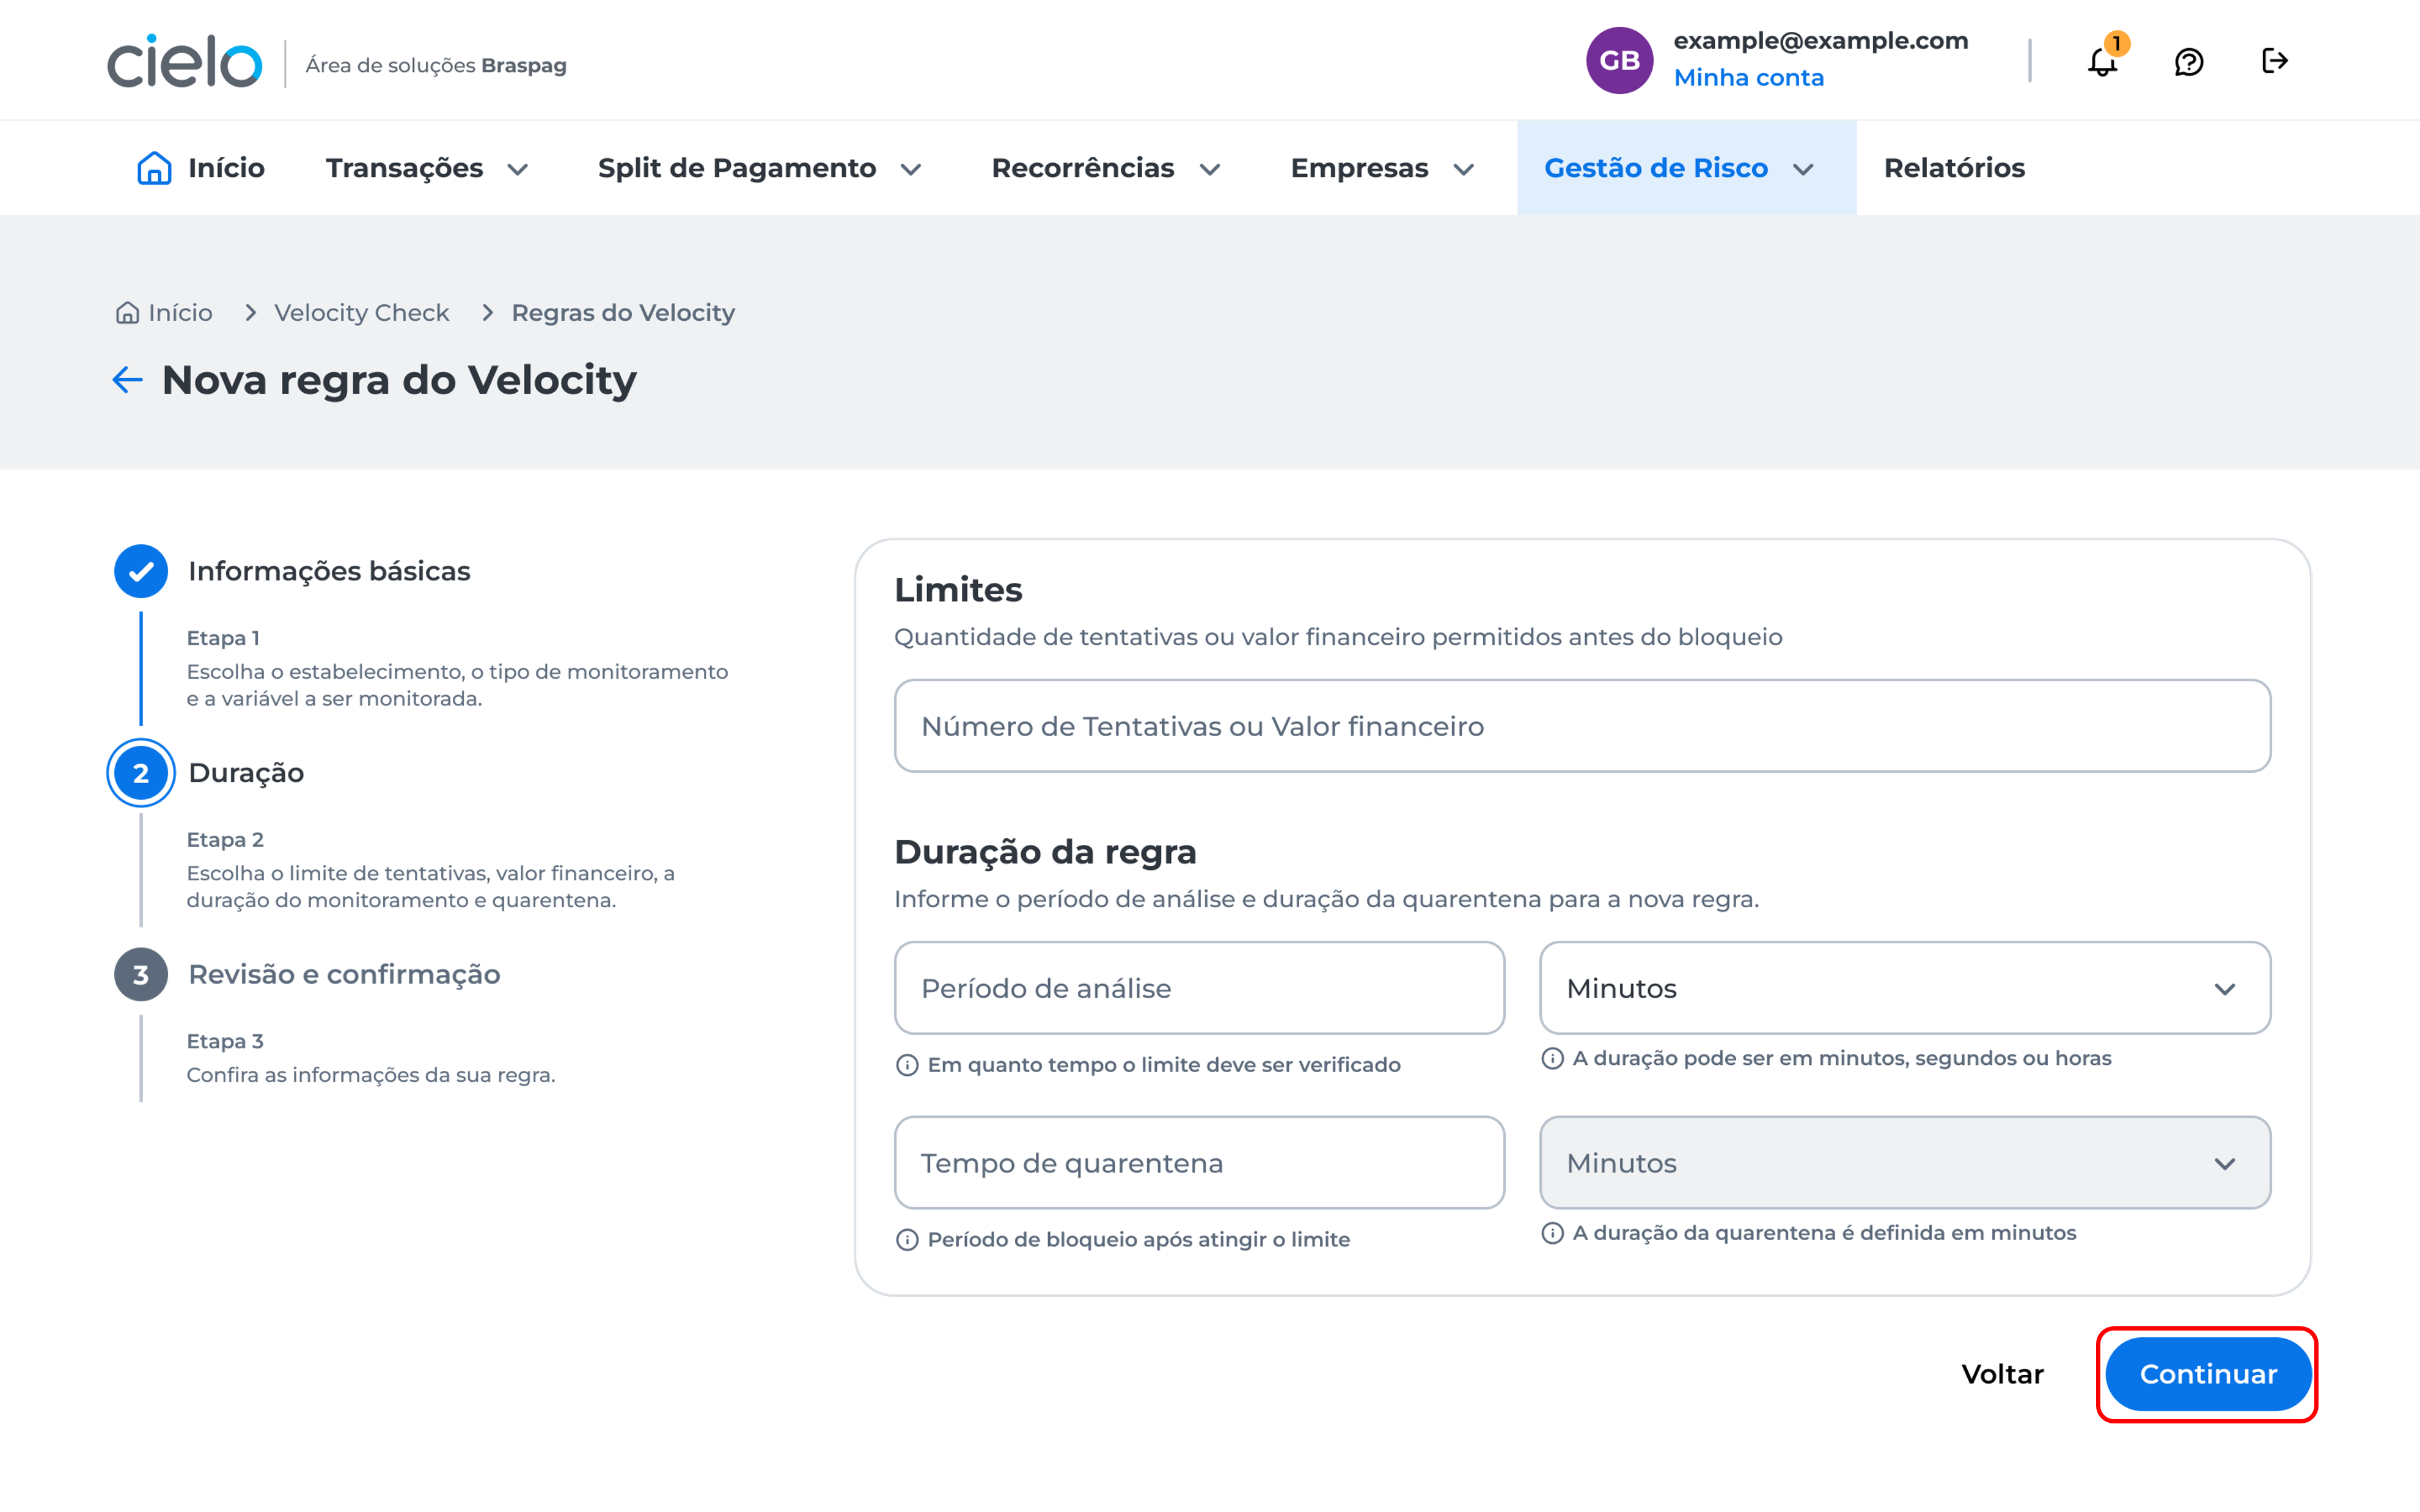This screenshot has height=1512, width=2420.
Task: Focus the Número de Tentativas input field
Action: pyautogui.click(x=1582, y=726)
